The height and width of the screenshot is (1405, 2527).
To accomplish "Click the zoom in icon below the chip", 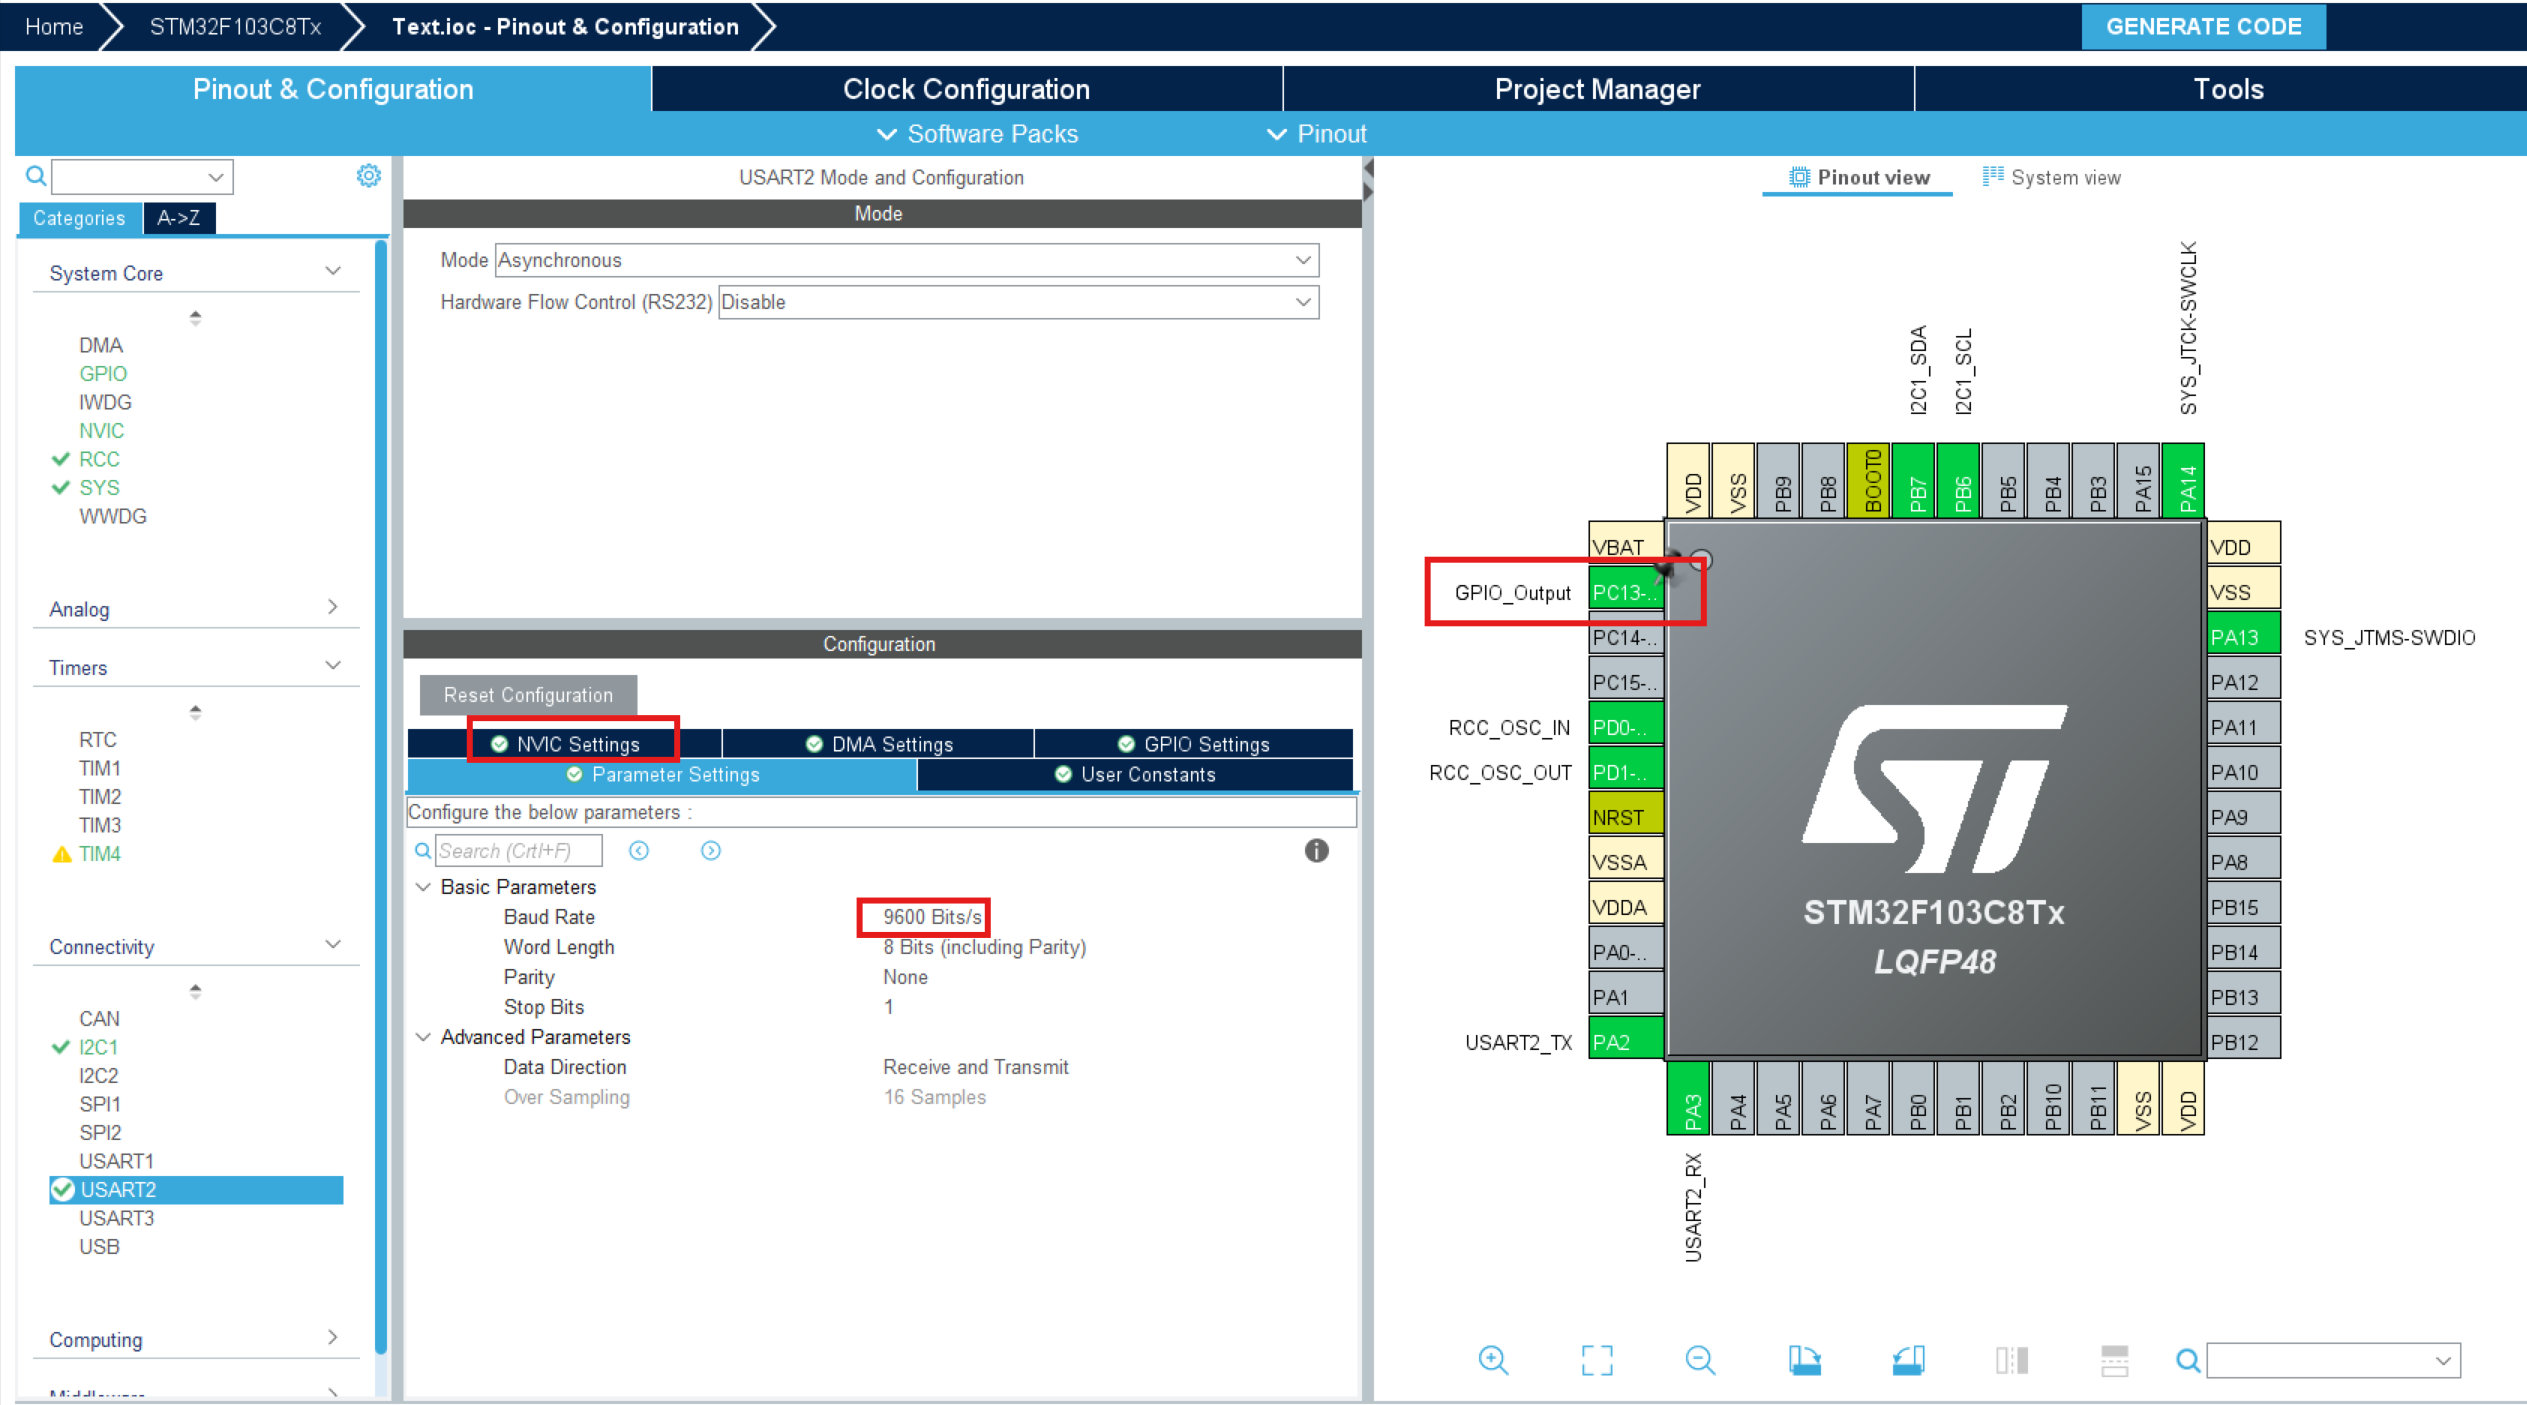I will pyautogui.click(x=1493, y=1360).
